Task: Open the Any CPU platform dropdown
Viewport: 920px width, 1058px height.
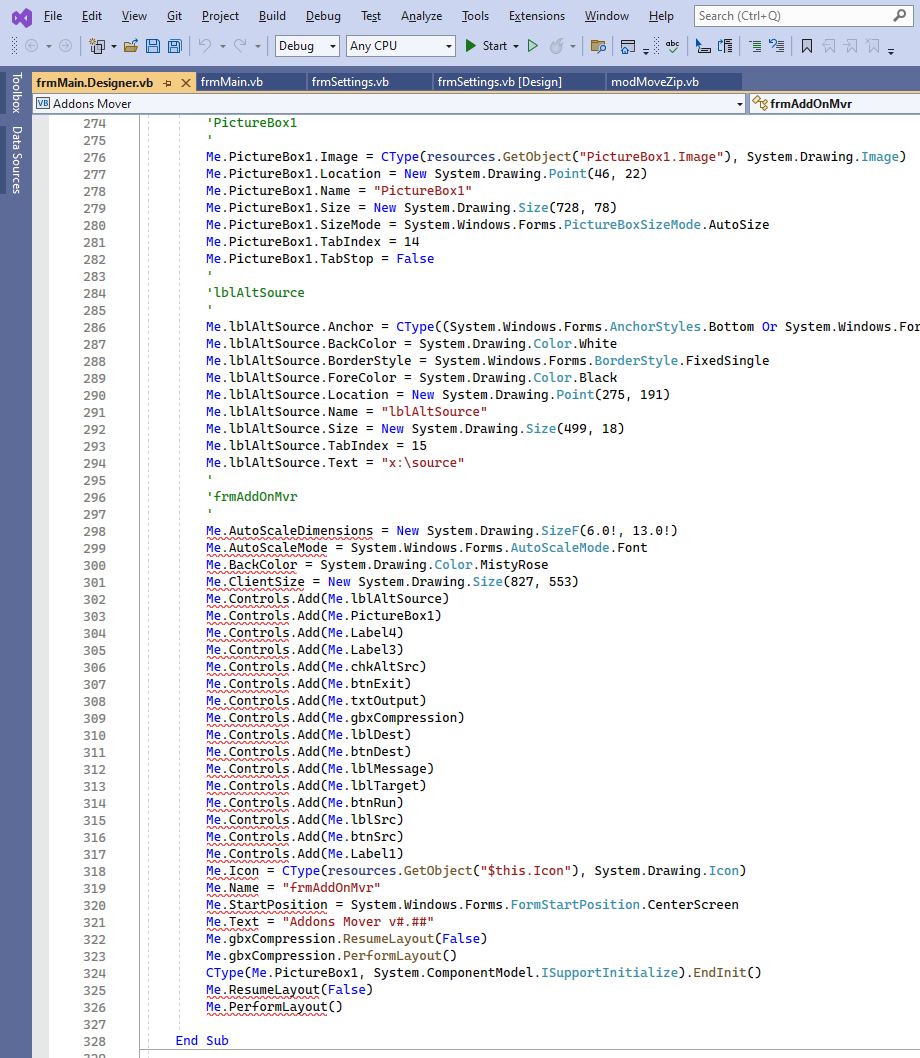Action: pos(400,46)
